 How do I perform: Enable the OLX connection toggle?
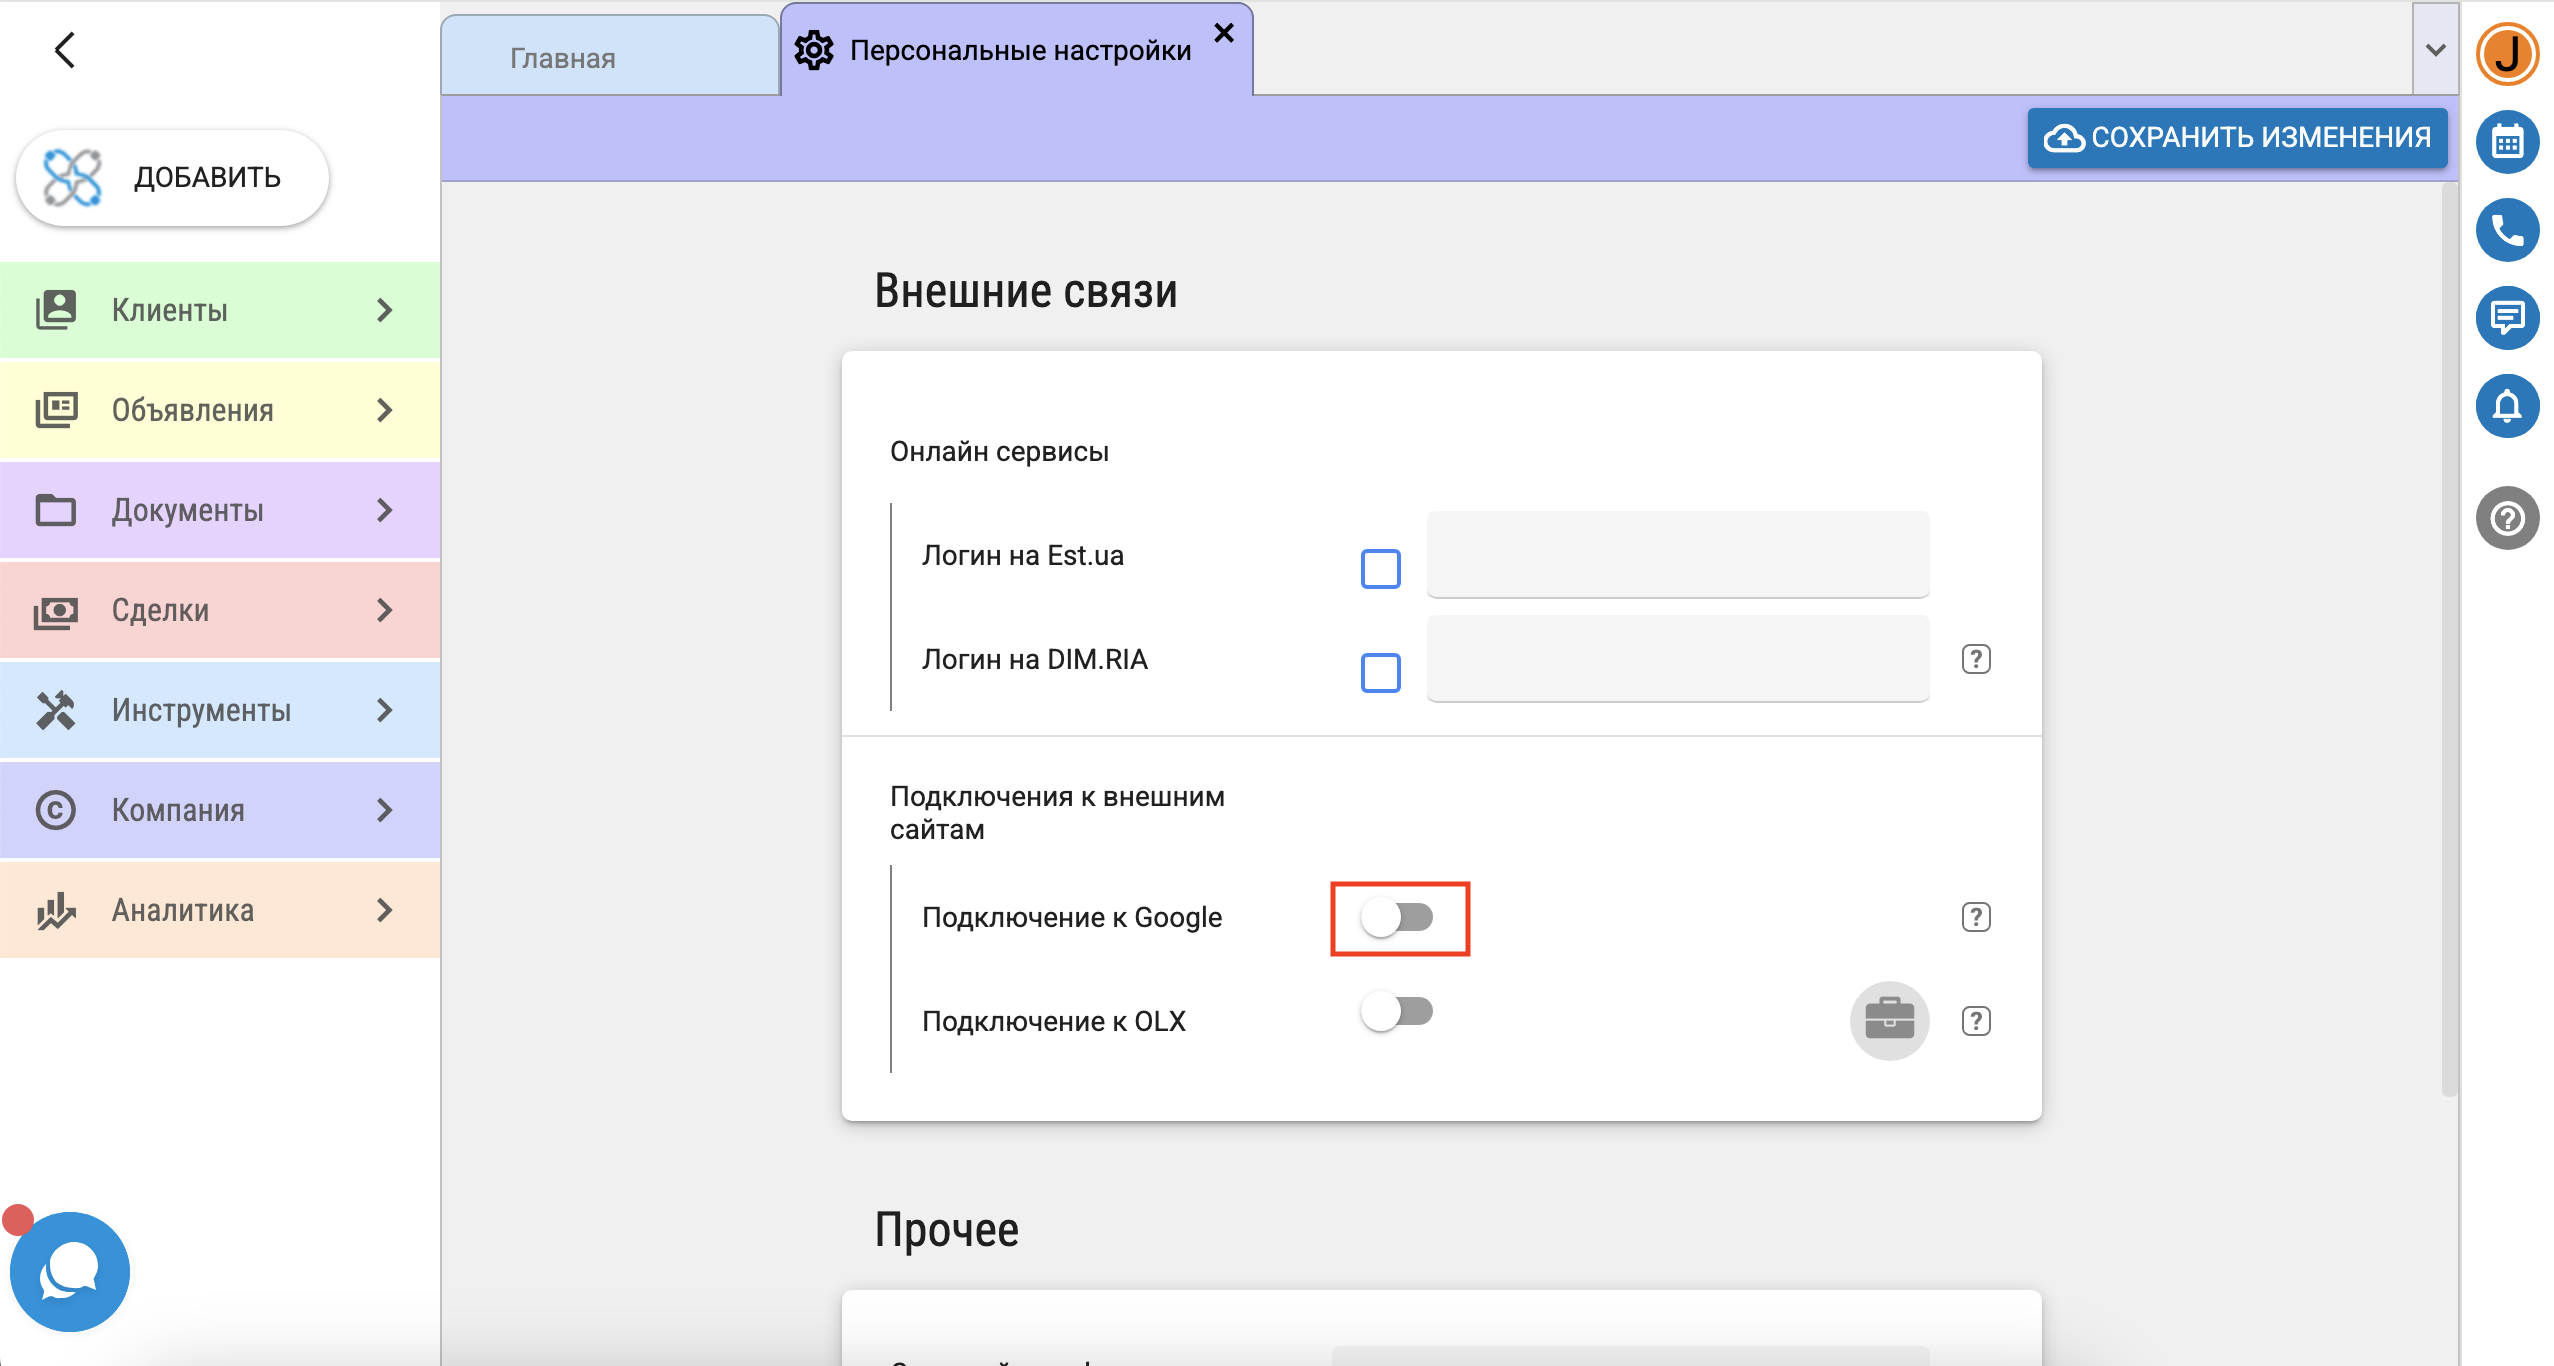(1398, 1011)
